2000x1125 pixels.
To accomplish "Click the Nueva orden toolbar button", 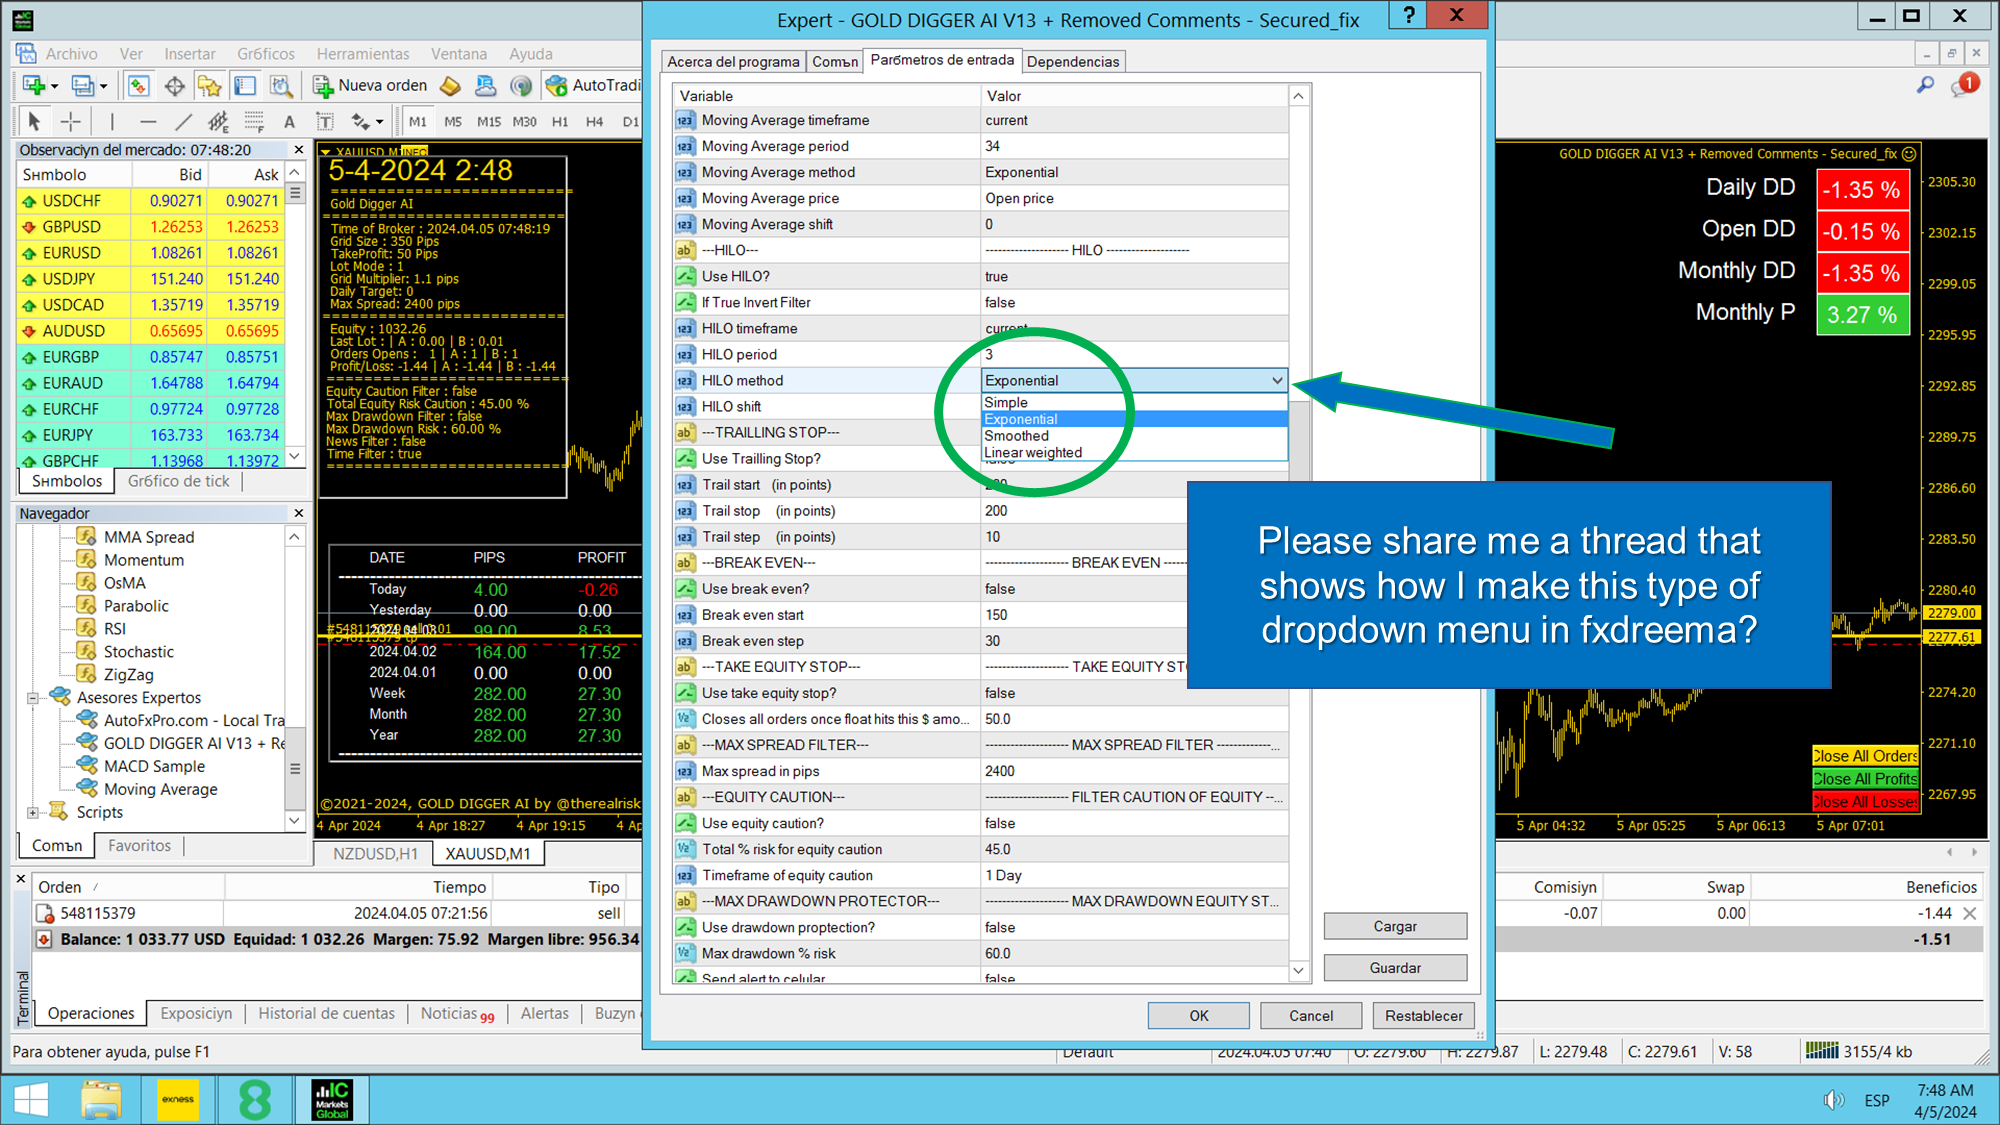I will [x=370, y=86].
